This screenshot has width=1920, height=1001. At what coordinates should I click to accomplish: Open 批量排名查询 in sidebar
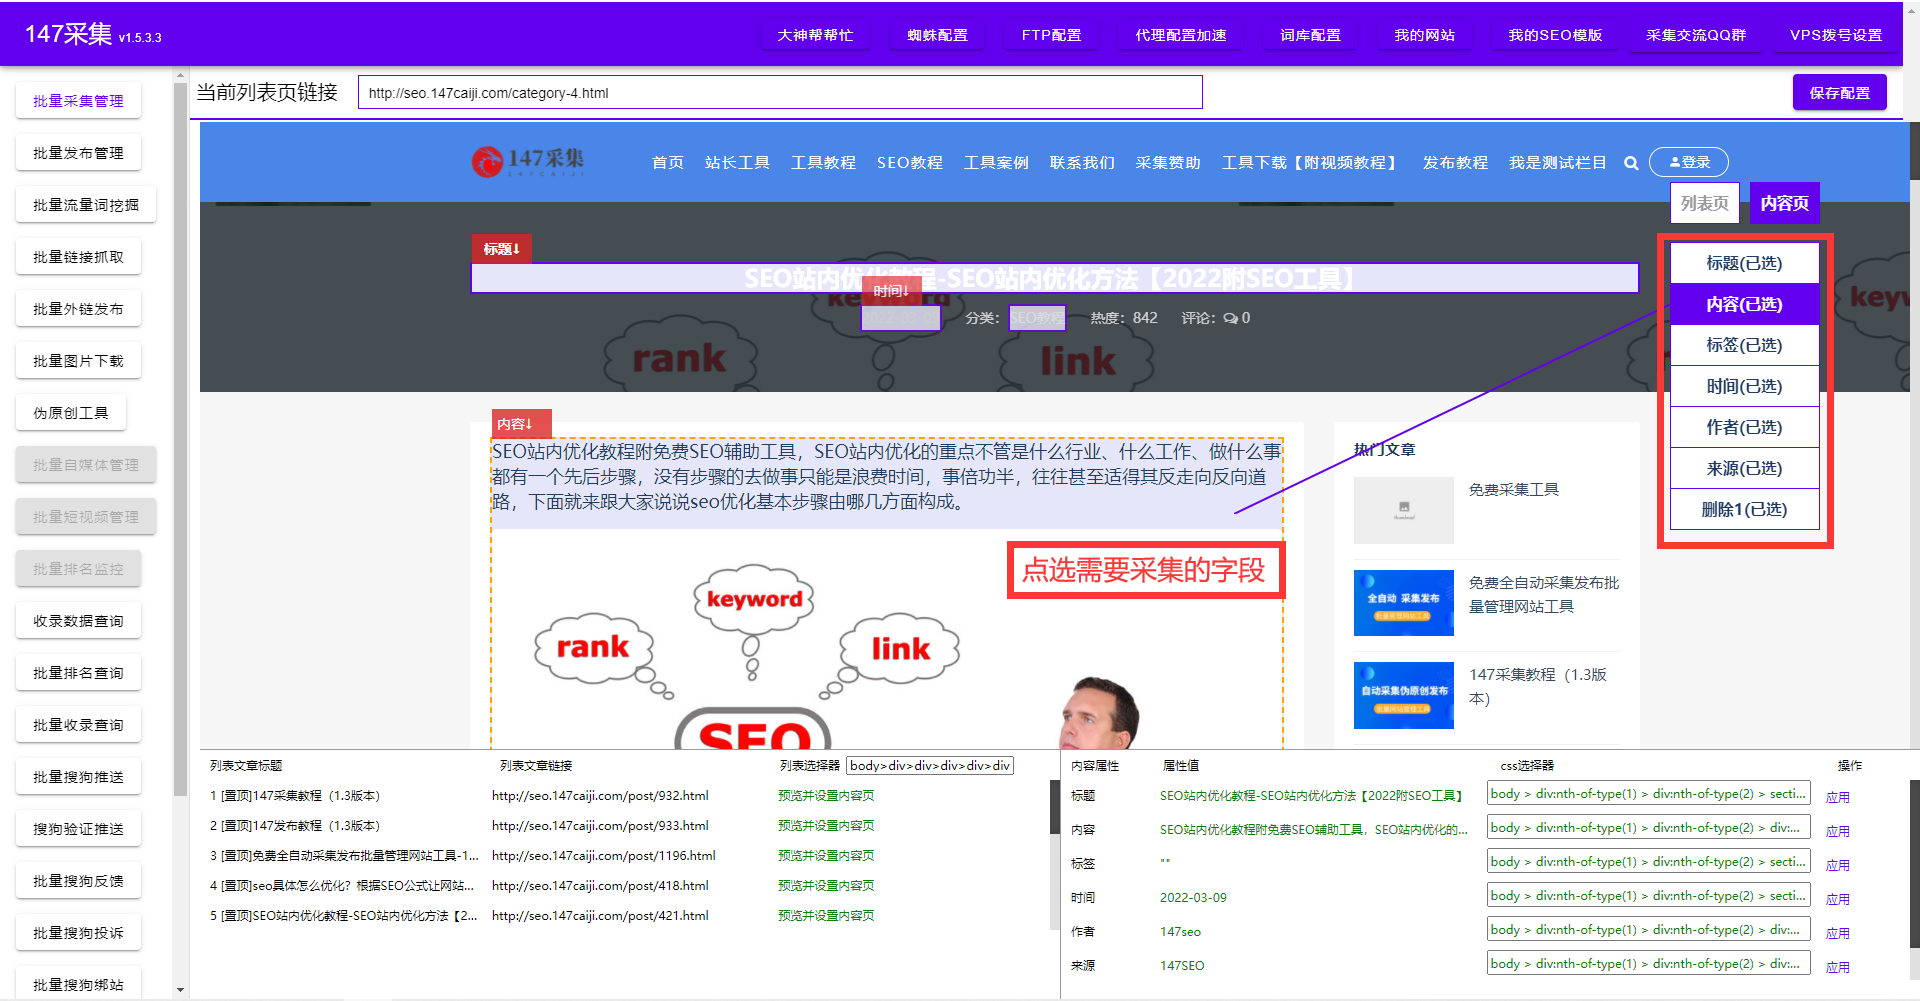click(x=78, y=673)
